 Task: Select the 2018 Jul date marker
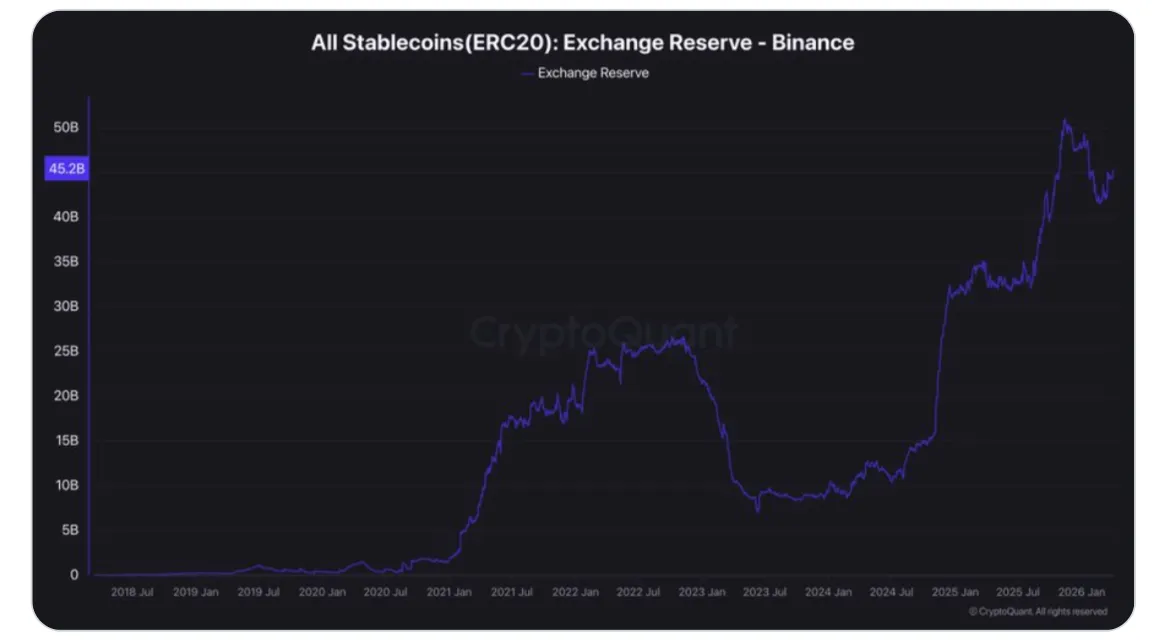point(132,592)
